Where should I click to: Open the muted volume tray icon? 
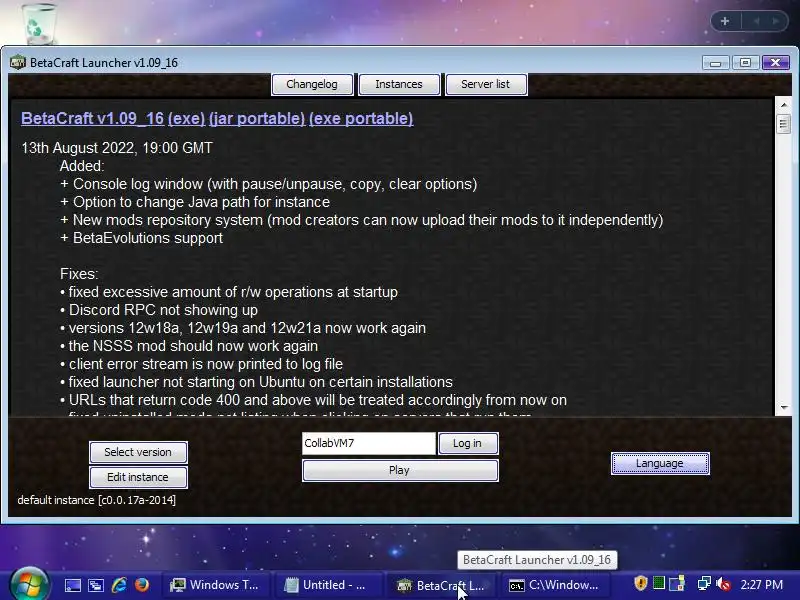[x=723, y=584]
